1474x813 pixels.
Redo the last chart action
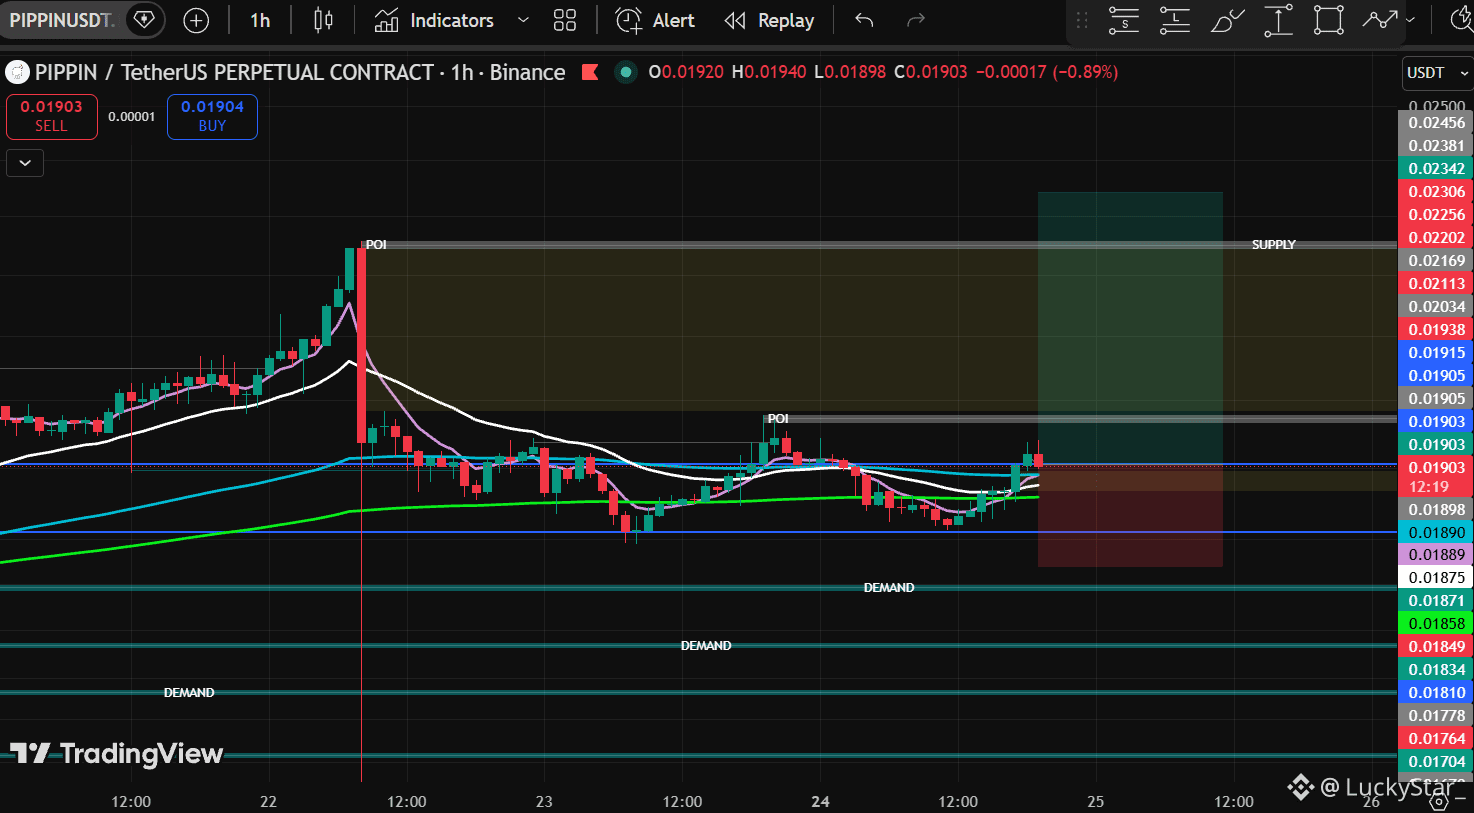coord(915,20)
